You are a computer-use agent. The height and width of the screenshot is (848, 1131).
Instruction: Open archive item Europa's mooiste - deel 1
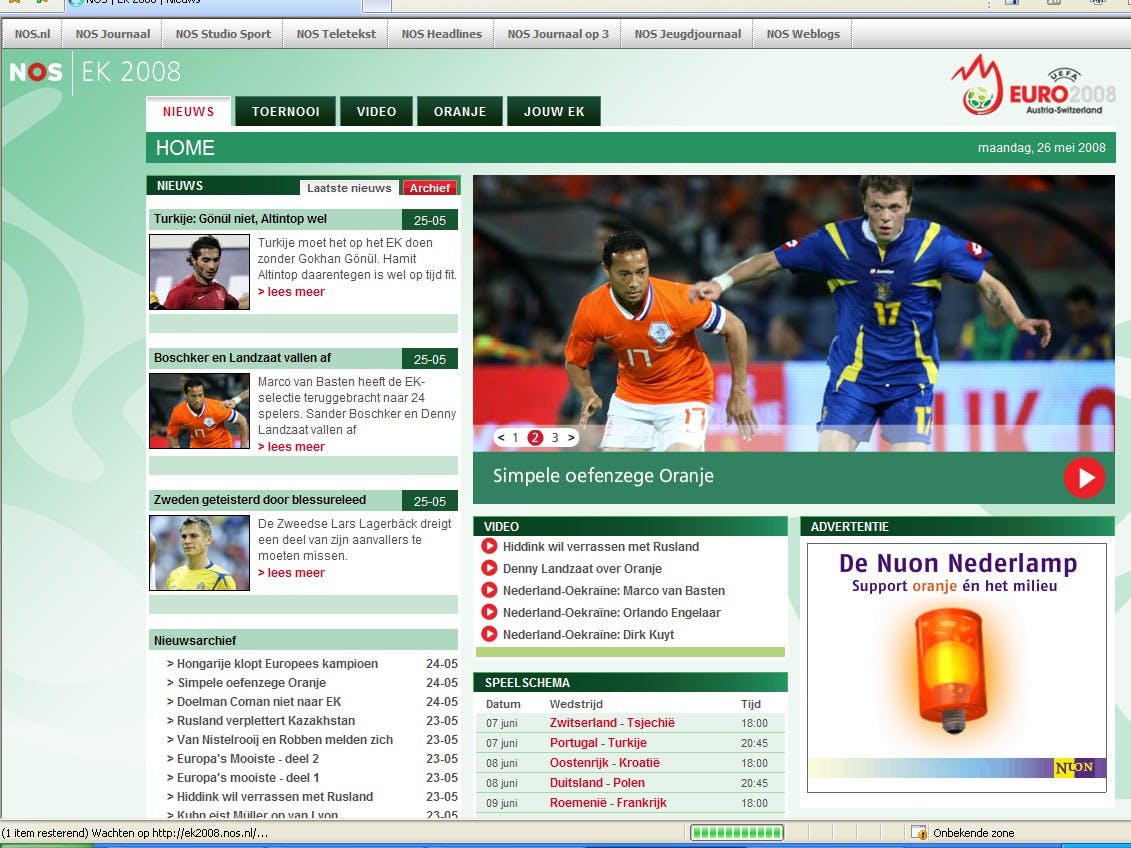click(247, 777)
